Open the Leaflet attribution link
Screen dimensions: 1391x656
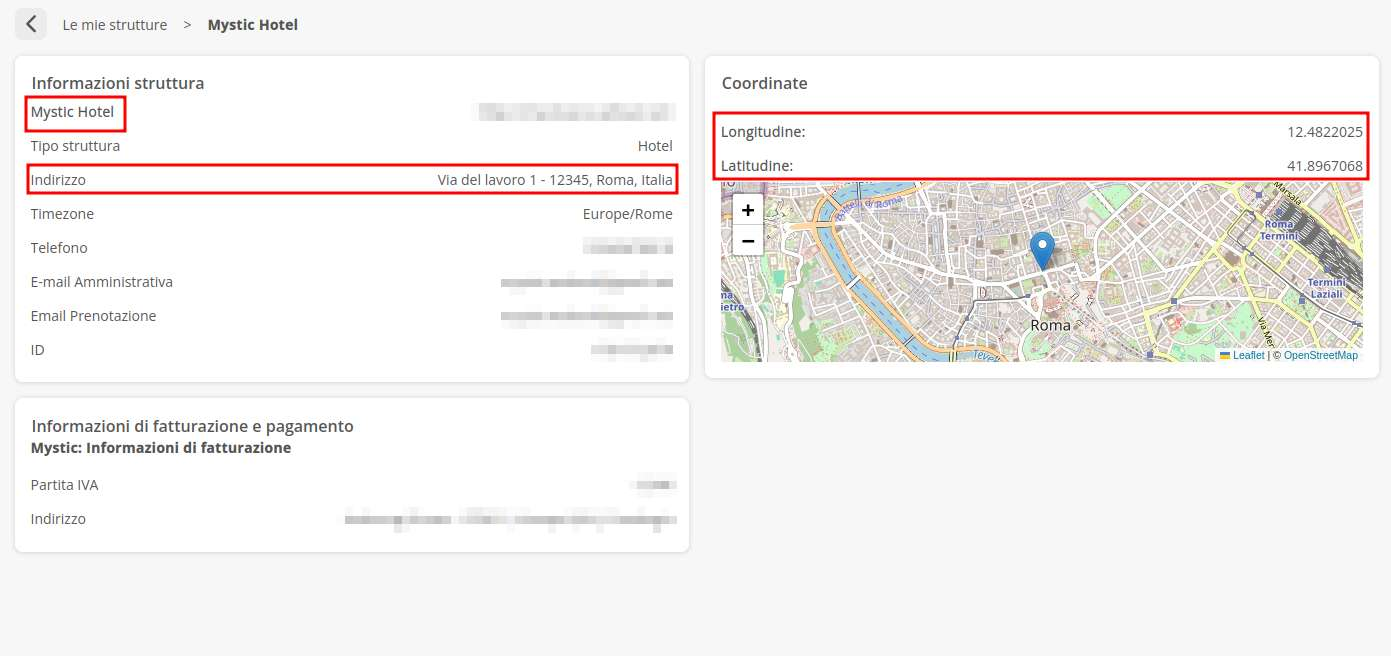[1248, 355]
